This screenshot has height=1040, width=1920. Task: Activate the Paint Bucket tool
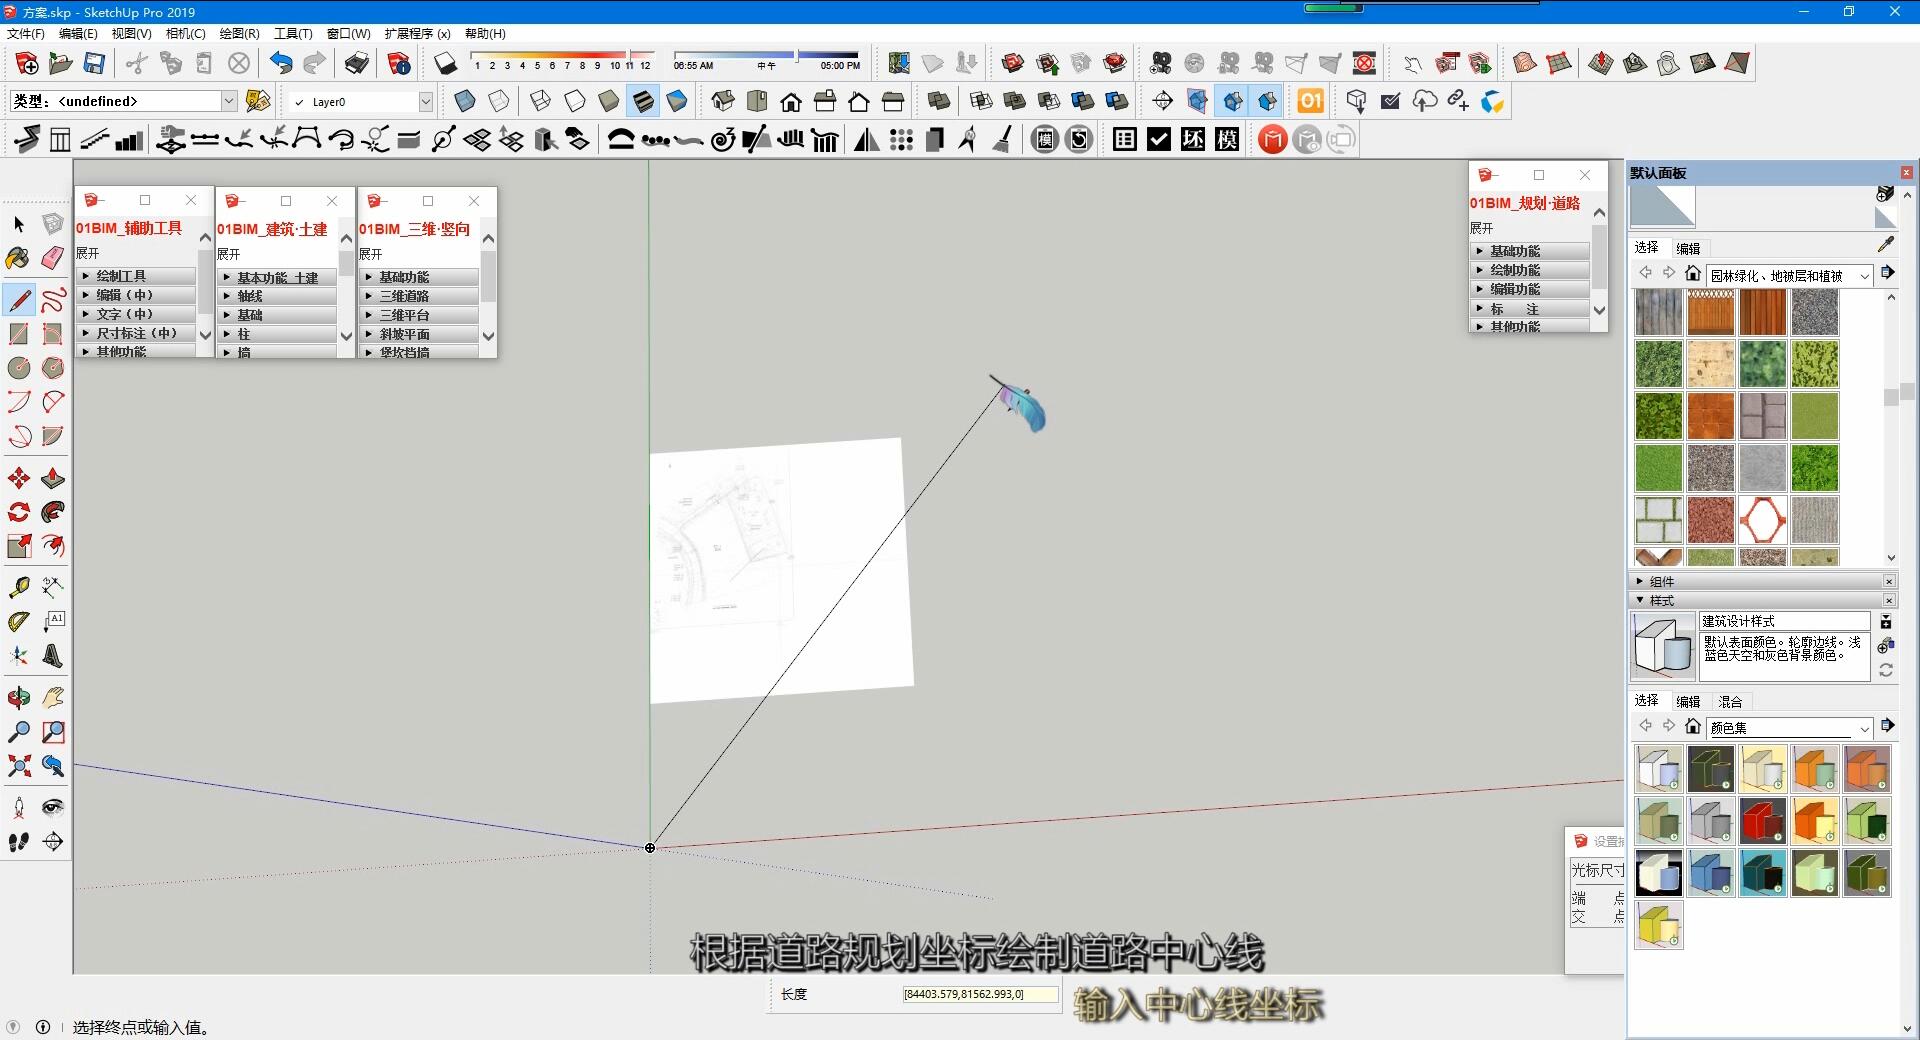(19, 258)
